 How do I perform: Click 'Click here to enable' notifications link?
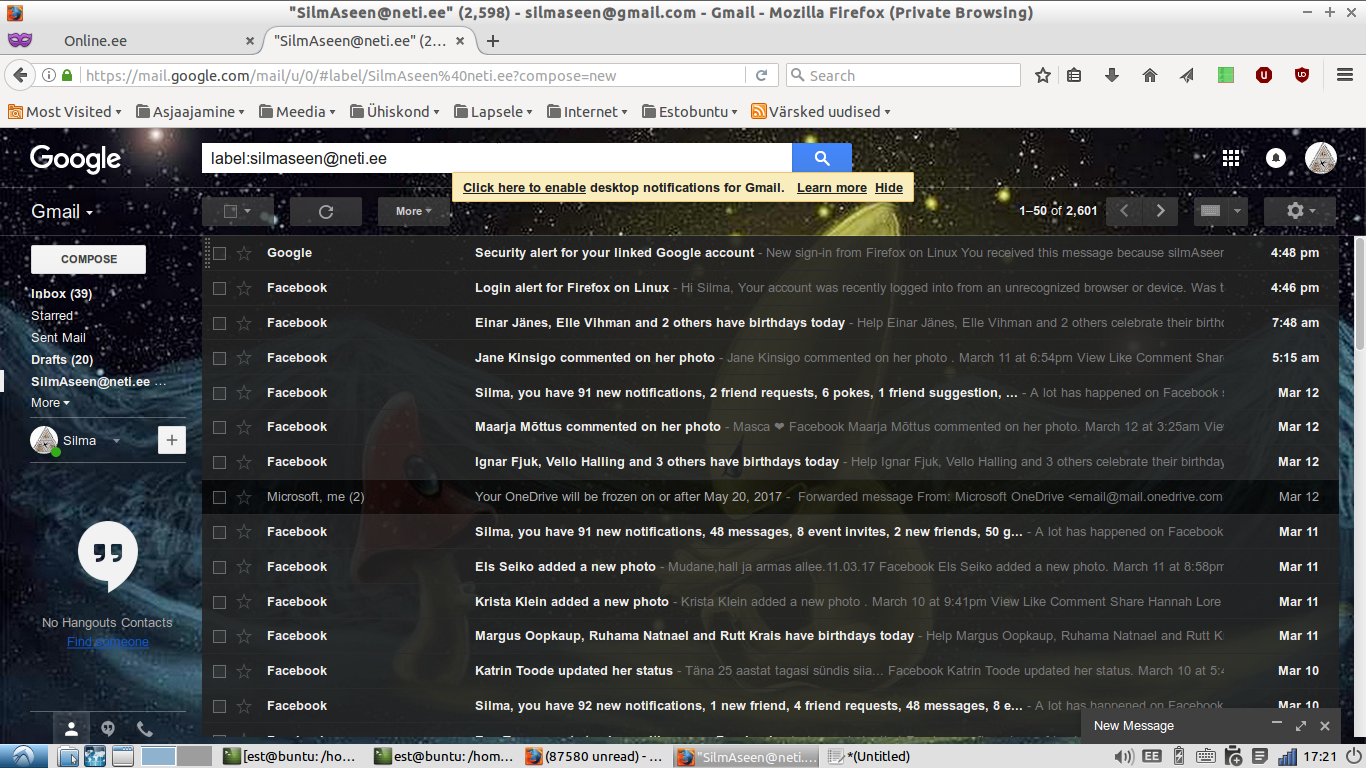pos(524,188)
